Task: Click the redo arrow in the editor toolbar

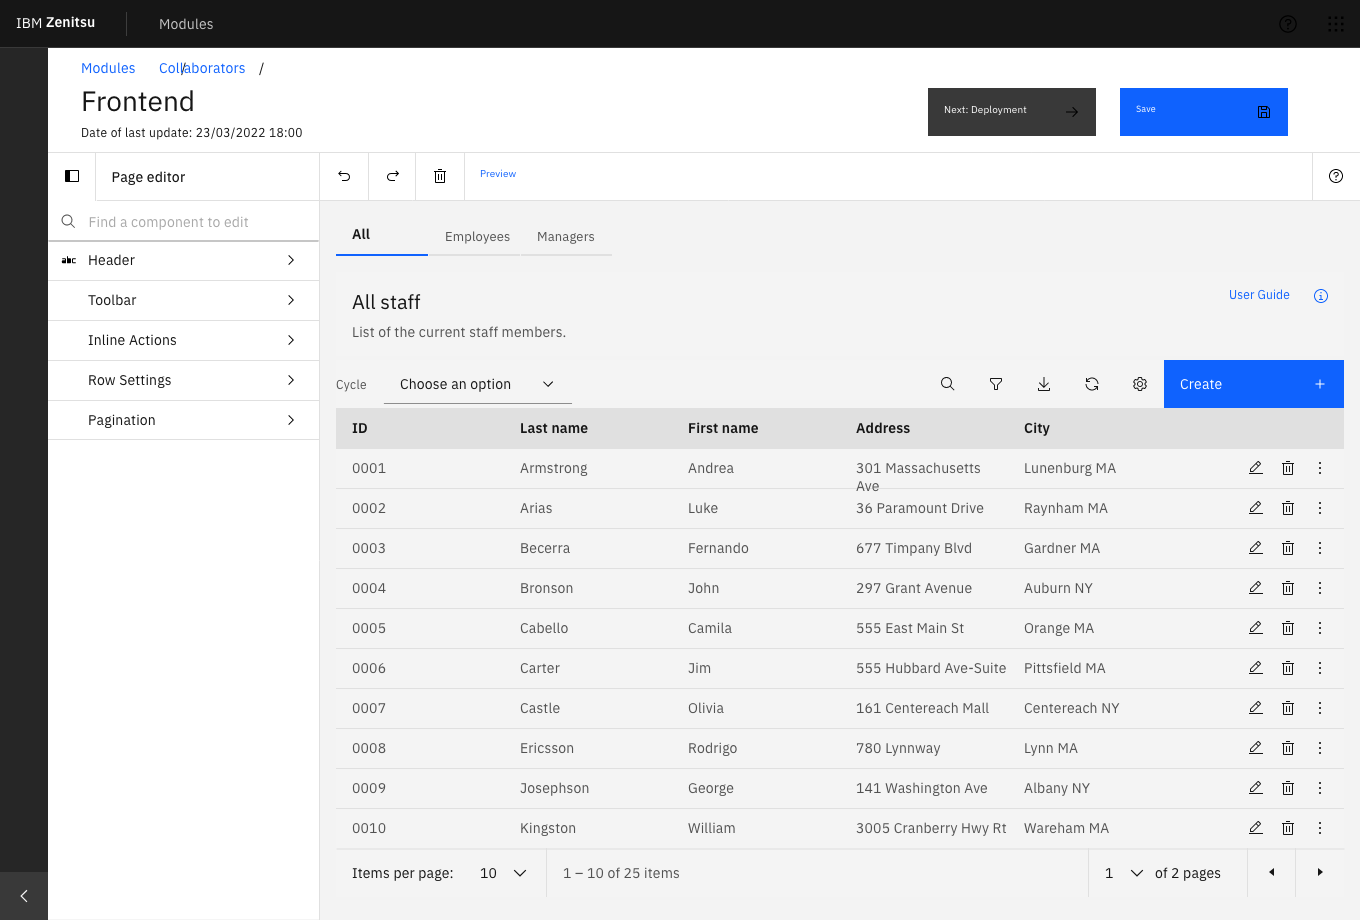Action: pyautogui.click(x=393, y=176)
